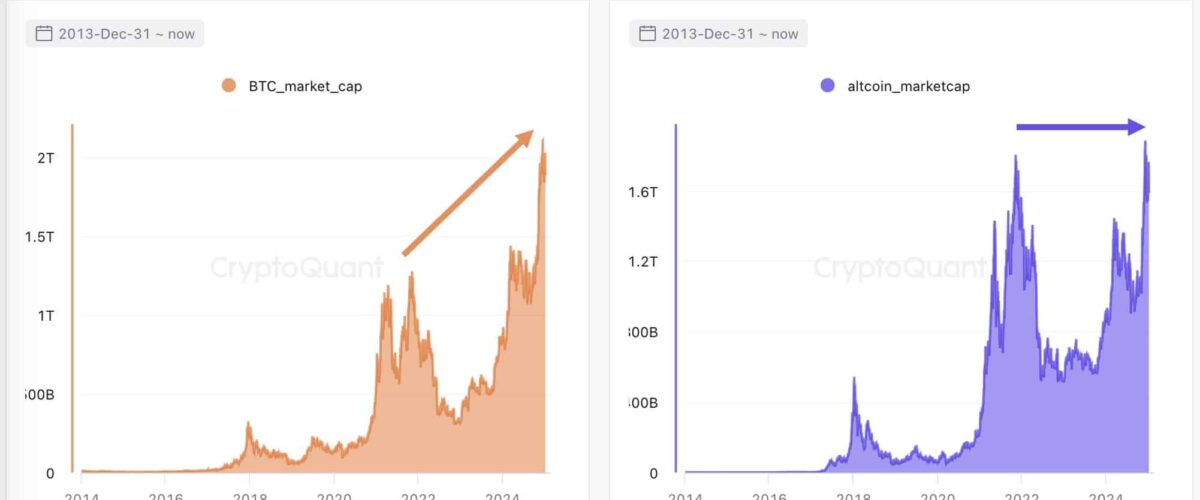Screen dimensions: 1200x500
Task: Click the 1.5T y-axis label on the BTC chart
Action: click(40, 237)
